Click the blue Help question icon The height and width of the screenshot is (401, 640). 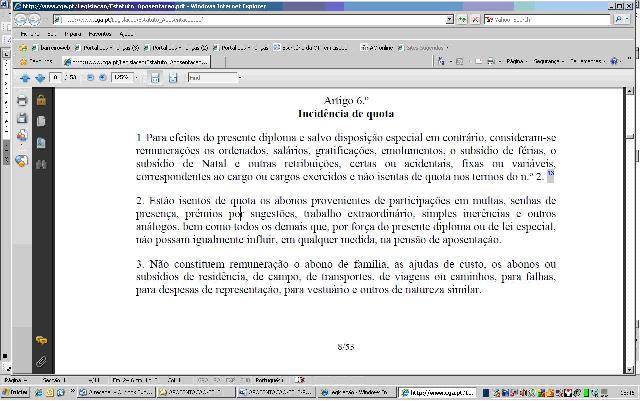[x=614, y=61]
